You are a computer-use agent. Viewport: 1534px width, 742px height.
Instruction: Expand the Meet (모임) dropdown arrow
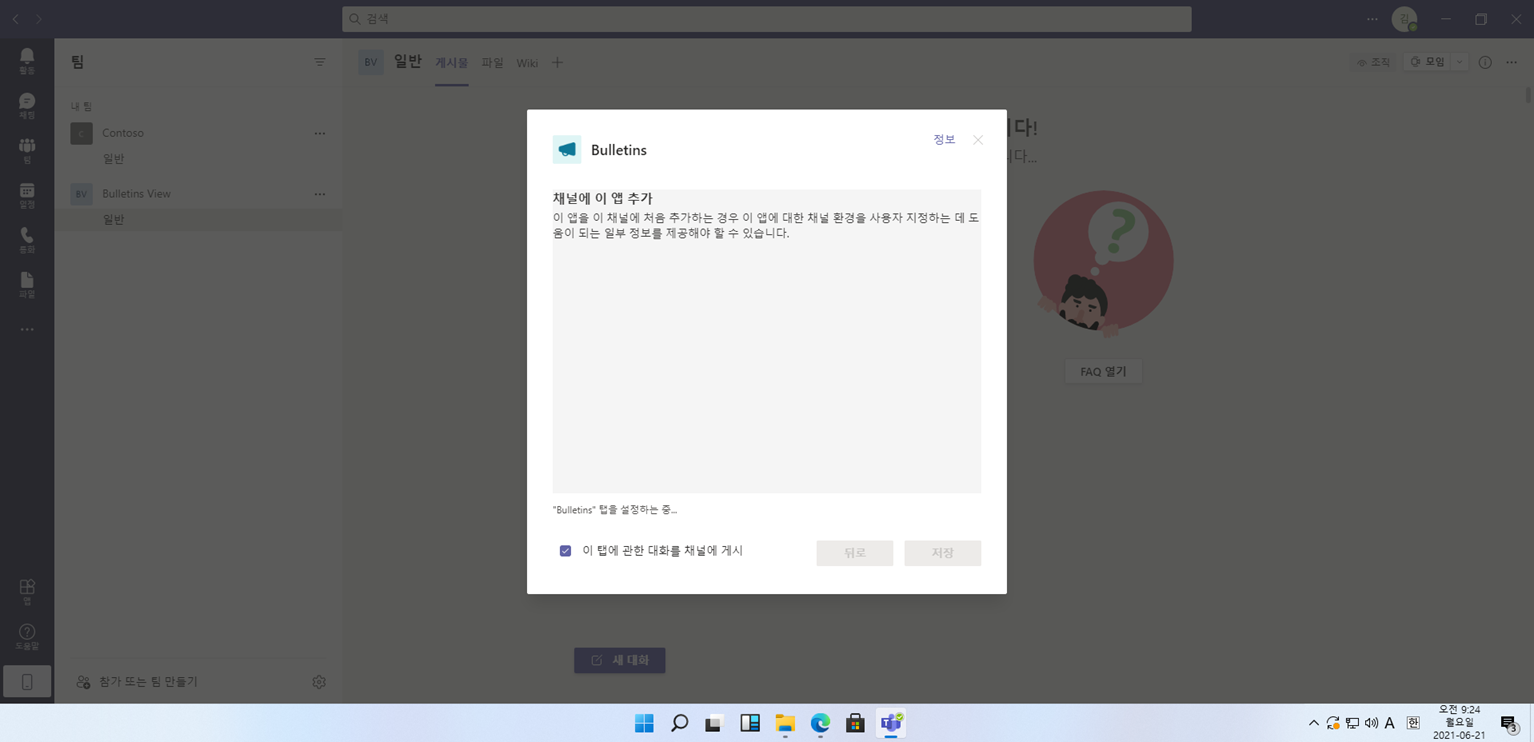pos(1459,62)
